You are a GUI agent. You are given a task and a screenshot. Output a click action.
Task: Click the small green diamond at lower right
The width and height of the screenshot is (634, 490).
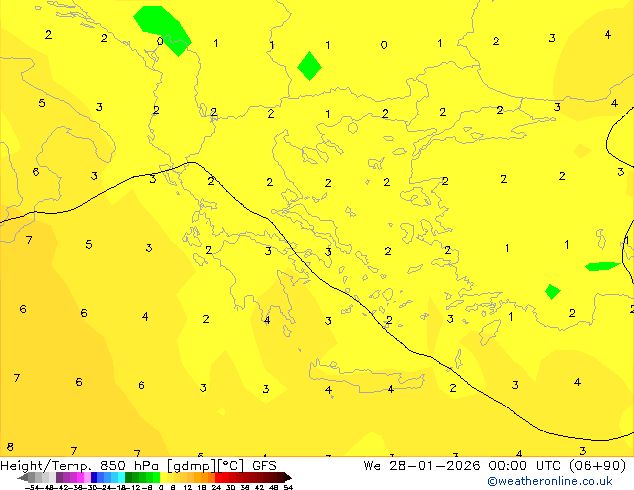[x=552, y=291]
